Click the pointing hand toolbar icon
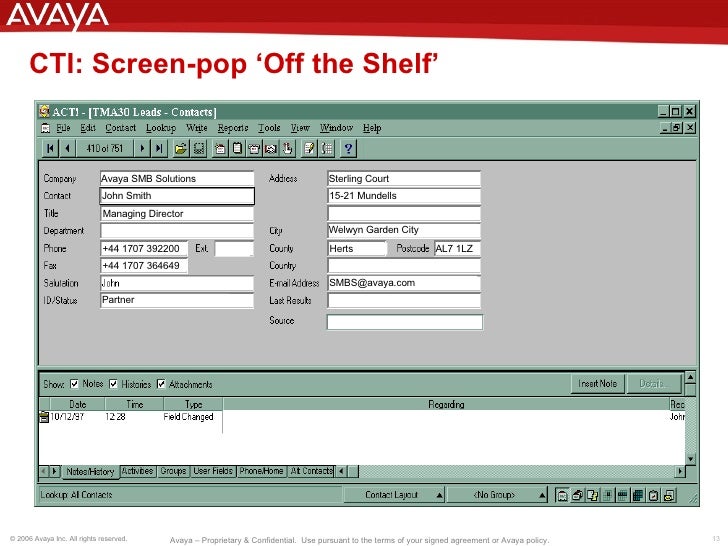The width and height of the screenshot is (728, 546). click(x=288, y=149)
